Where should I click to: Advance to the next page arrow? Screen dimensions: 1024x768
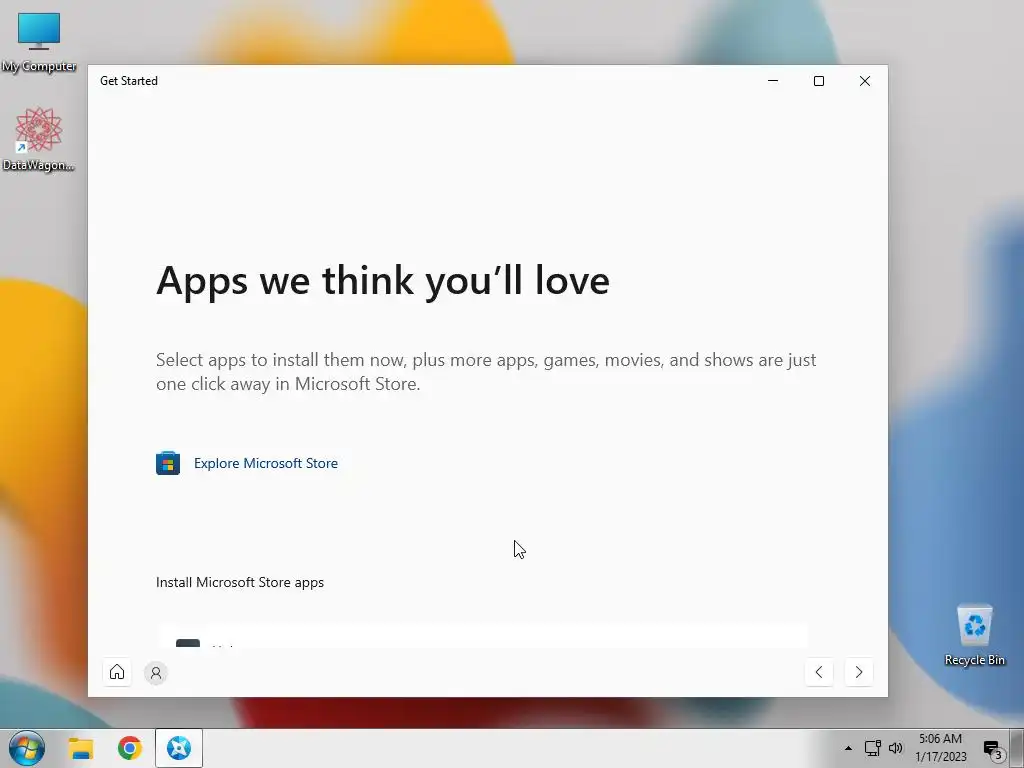pyautogui.click(x=859, y=672)
